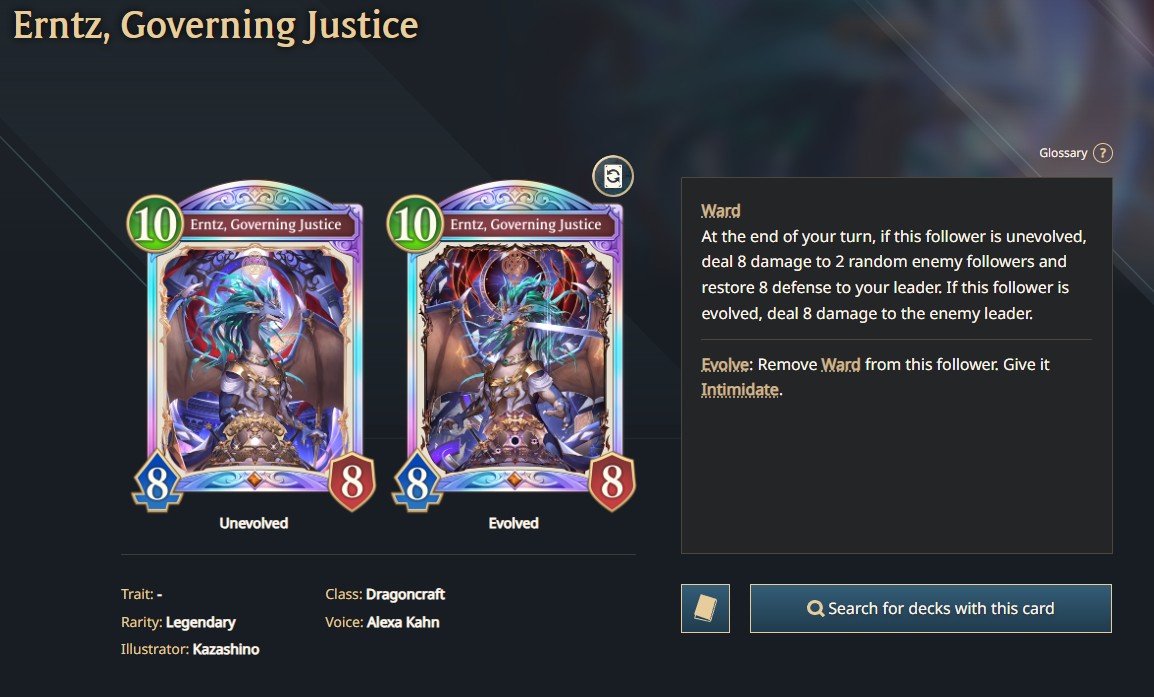Click the Evolved card's blue attack 8 icon

[417, 484]
